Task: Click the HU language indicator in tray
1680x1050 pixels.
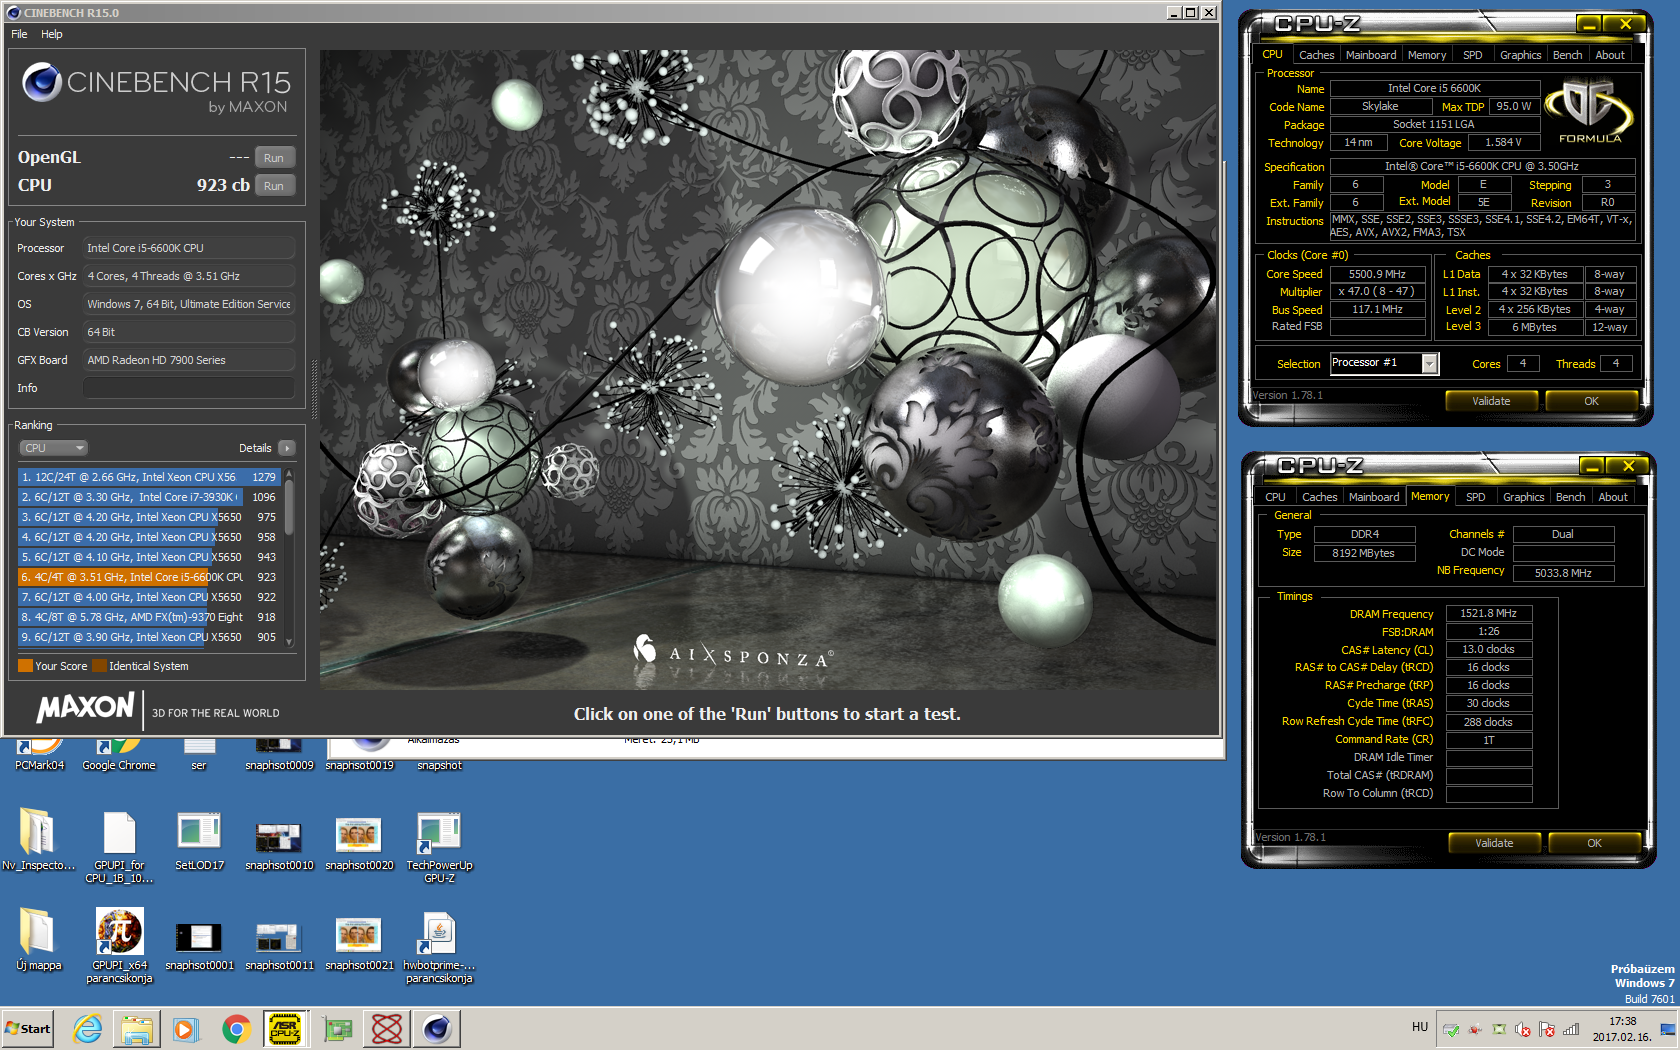Action: [x=1420, y=1027]
